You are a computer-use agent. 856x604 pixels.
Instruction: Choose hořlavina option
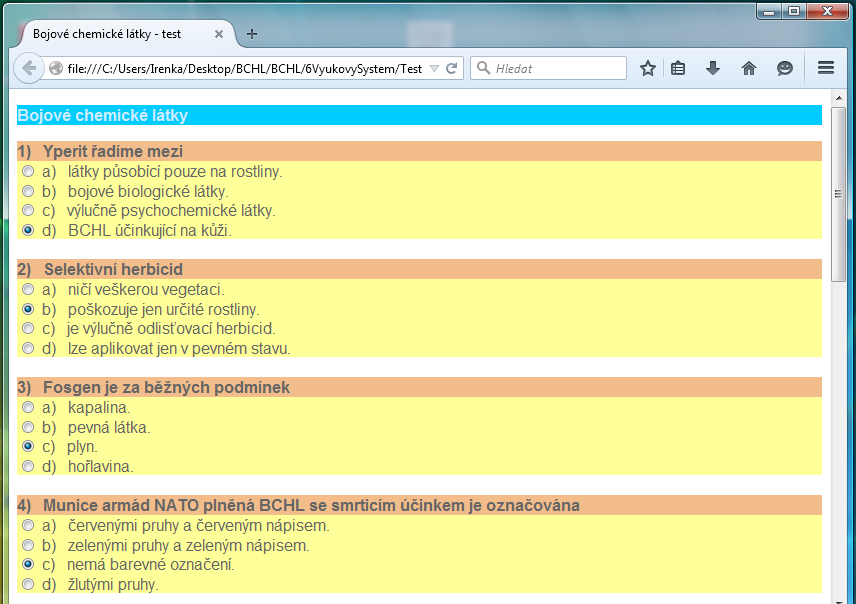tap(28, 466)
